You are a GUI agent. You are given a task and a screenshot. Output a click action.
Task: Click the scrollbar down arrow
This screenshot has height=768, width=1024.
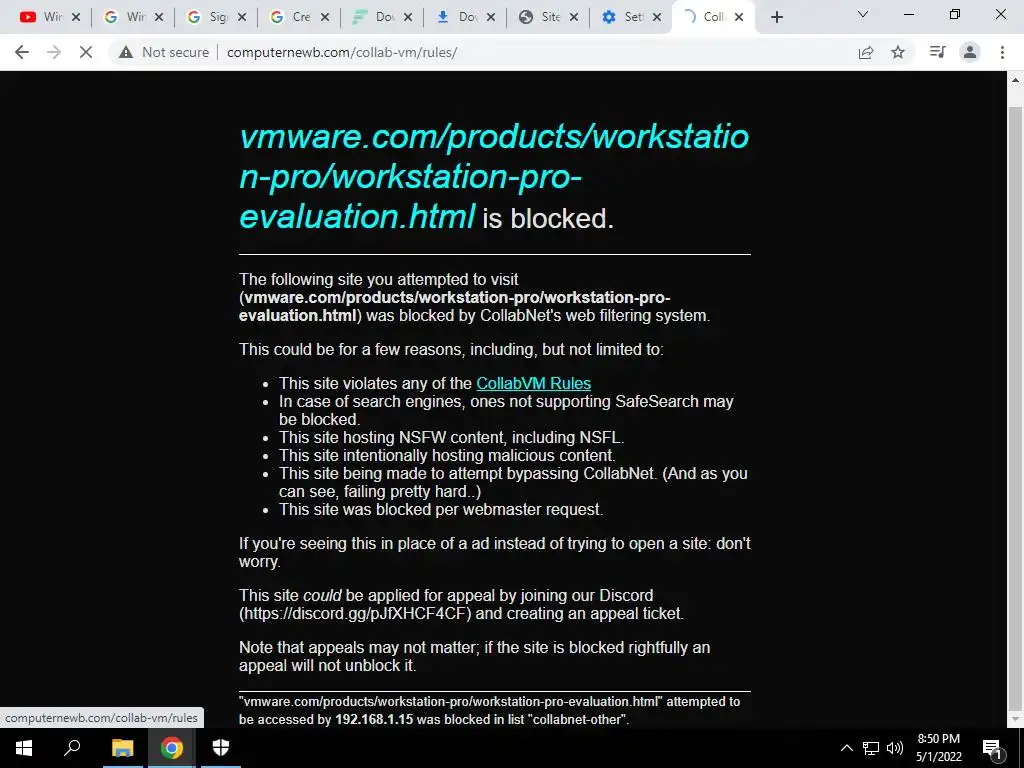pyautogui.click(x=1015, y=720)
